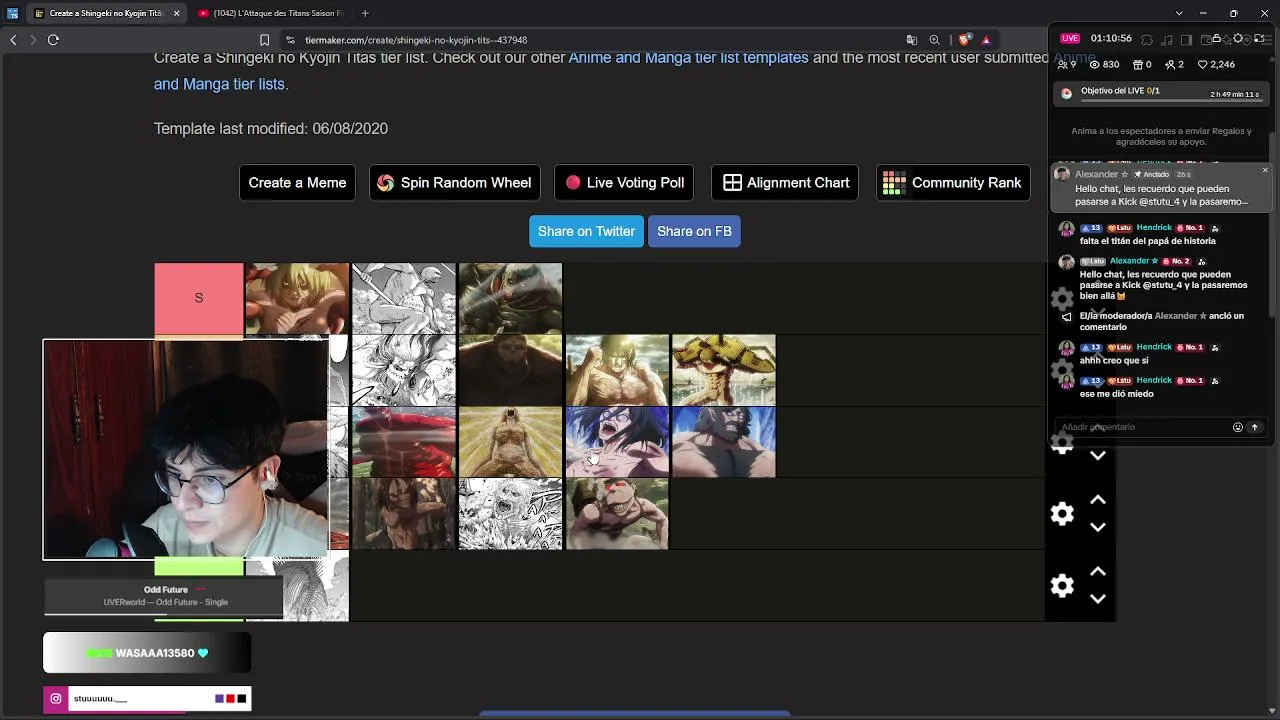Select the blond muscular titan image

(x=617, y=370)
